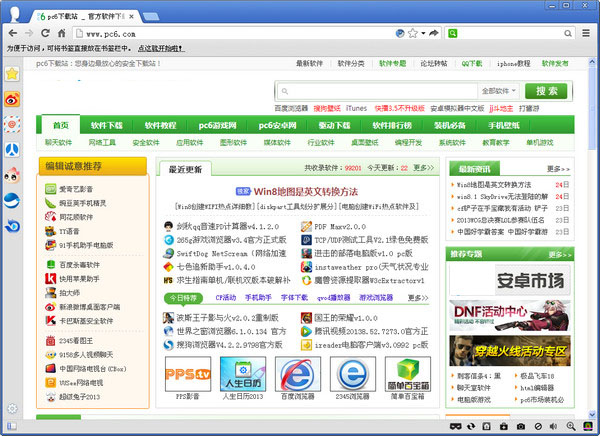The width and height of the screenshot is (600, 436).
Task: Select the 最近更新 tab
Action: coord(185,169)
